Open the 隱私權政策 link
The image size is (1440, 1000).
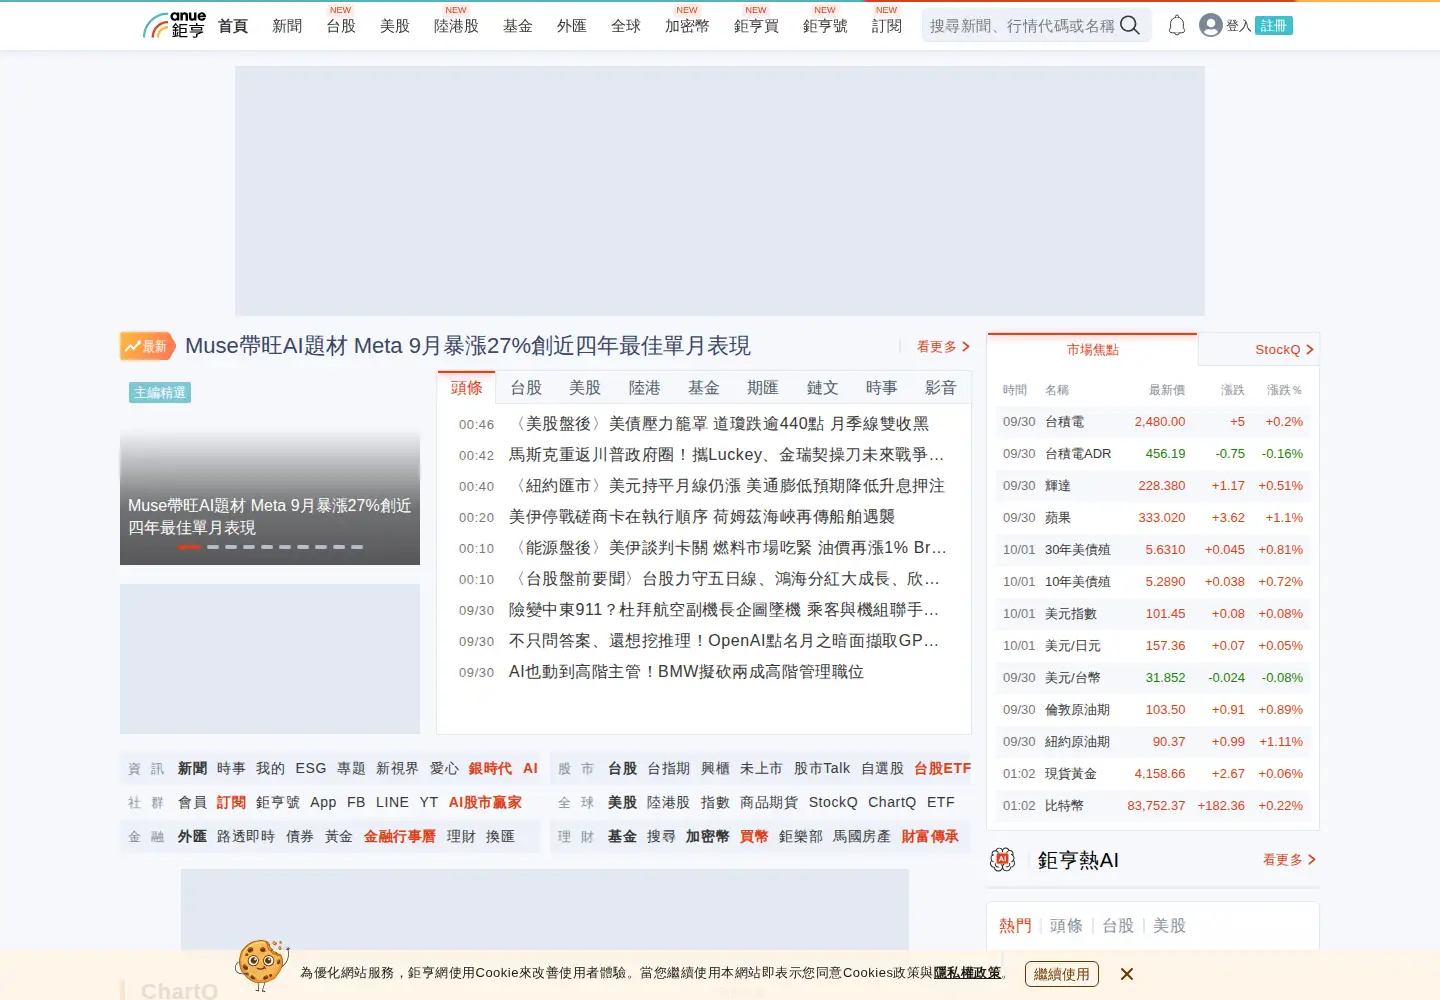pyautogui.click(x=967, y=973)
